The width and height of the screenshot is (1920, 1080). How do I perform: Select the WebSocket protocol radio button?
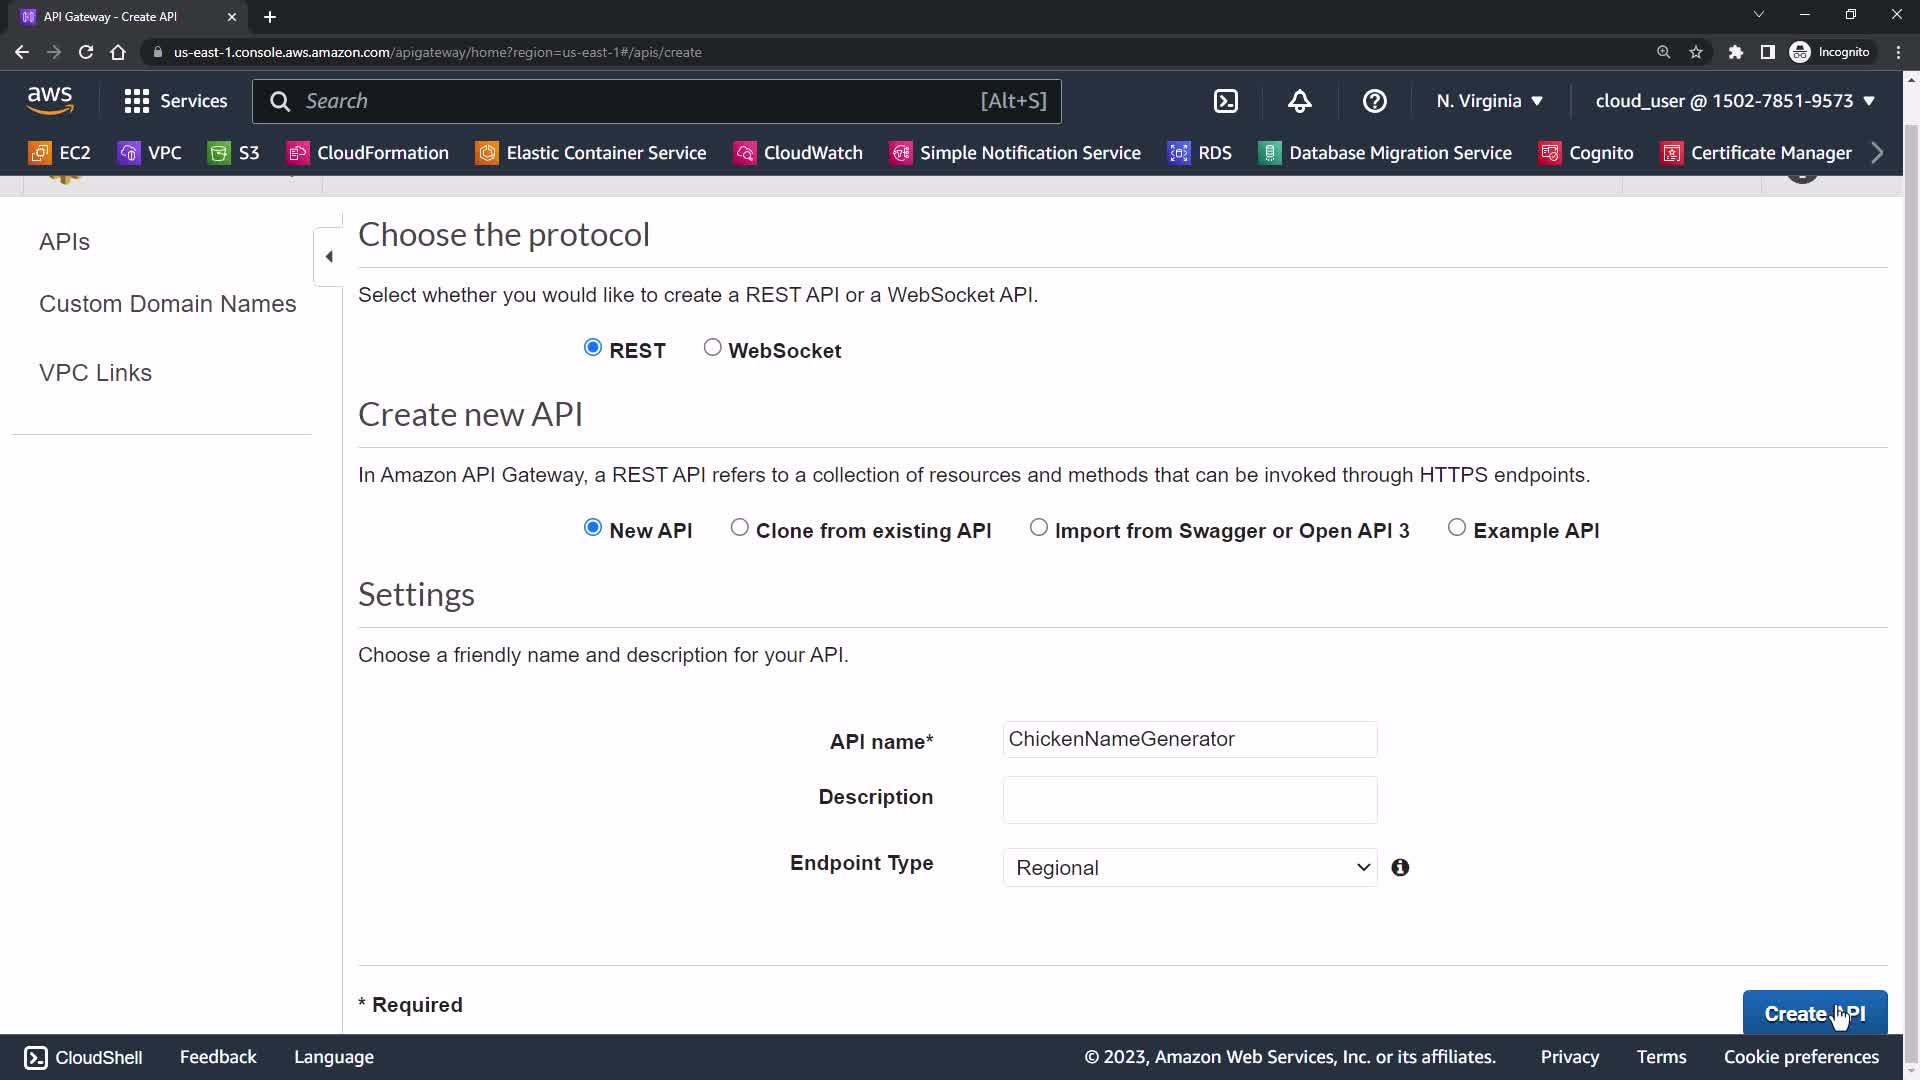click(712, 348)
